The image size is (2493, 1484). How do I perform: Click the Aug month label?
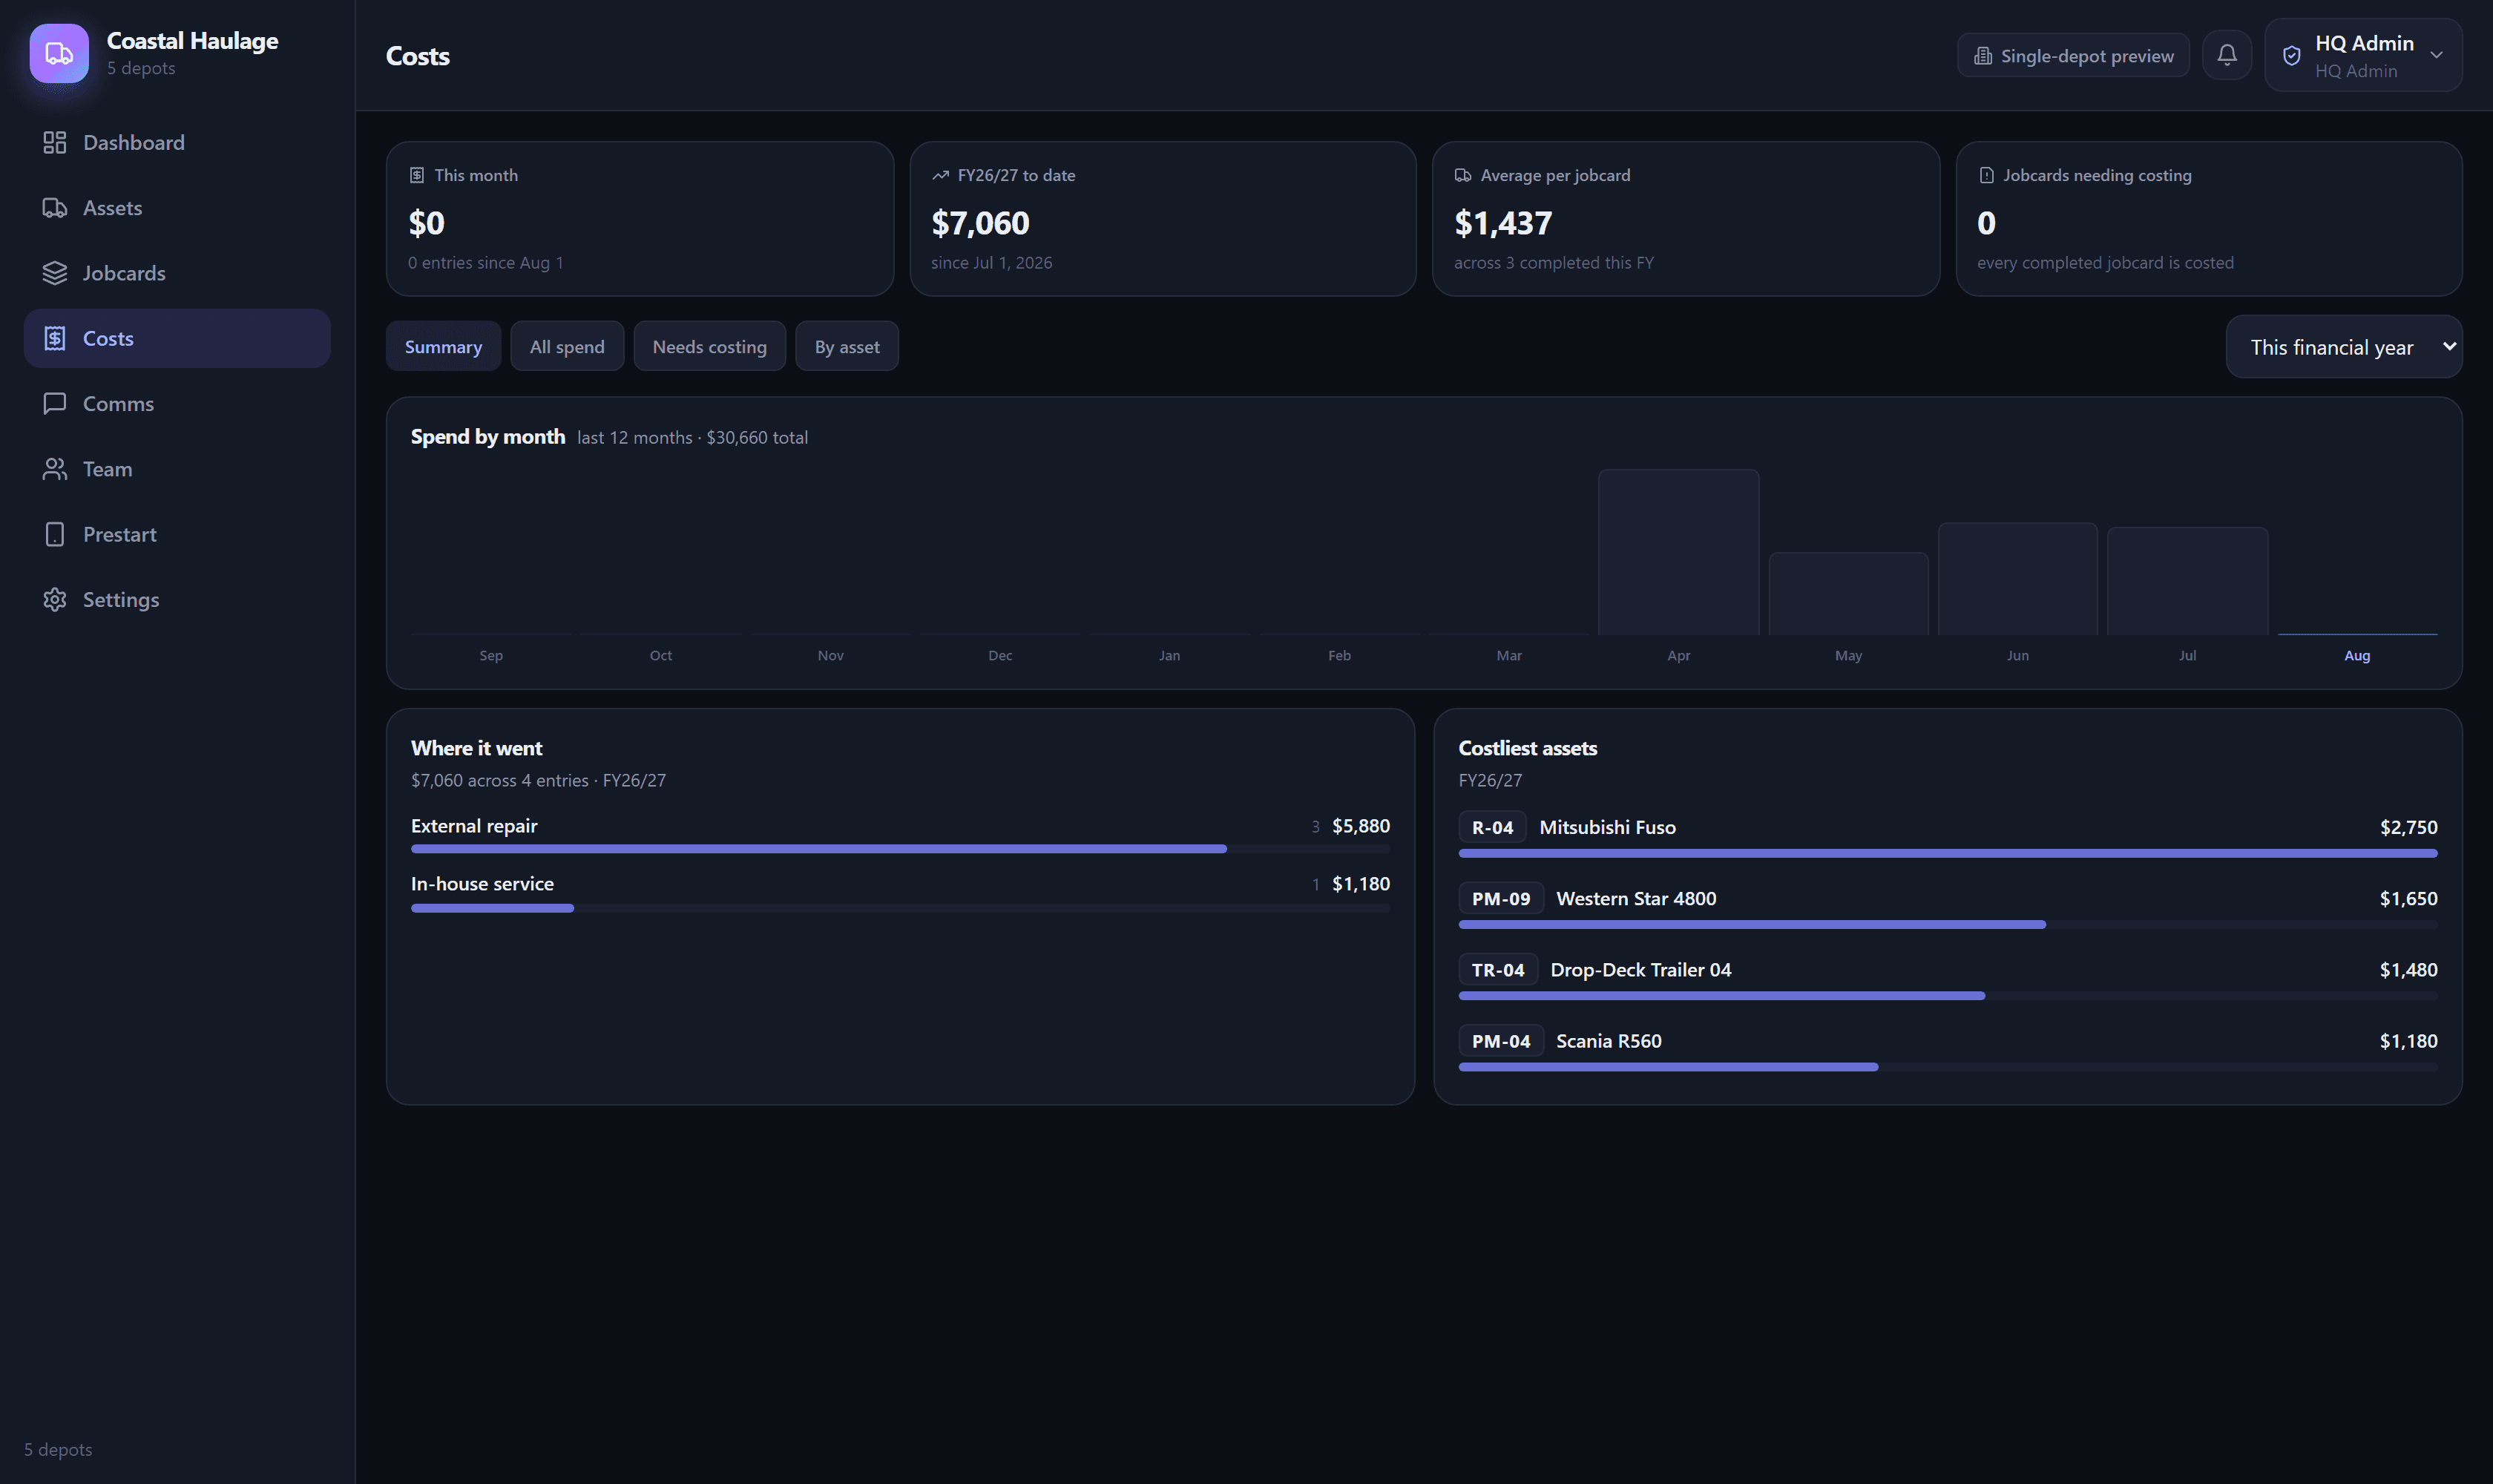click(2356, 656)
